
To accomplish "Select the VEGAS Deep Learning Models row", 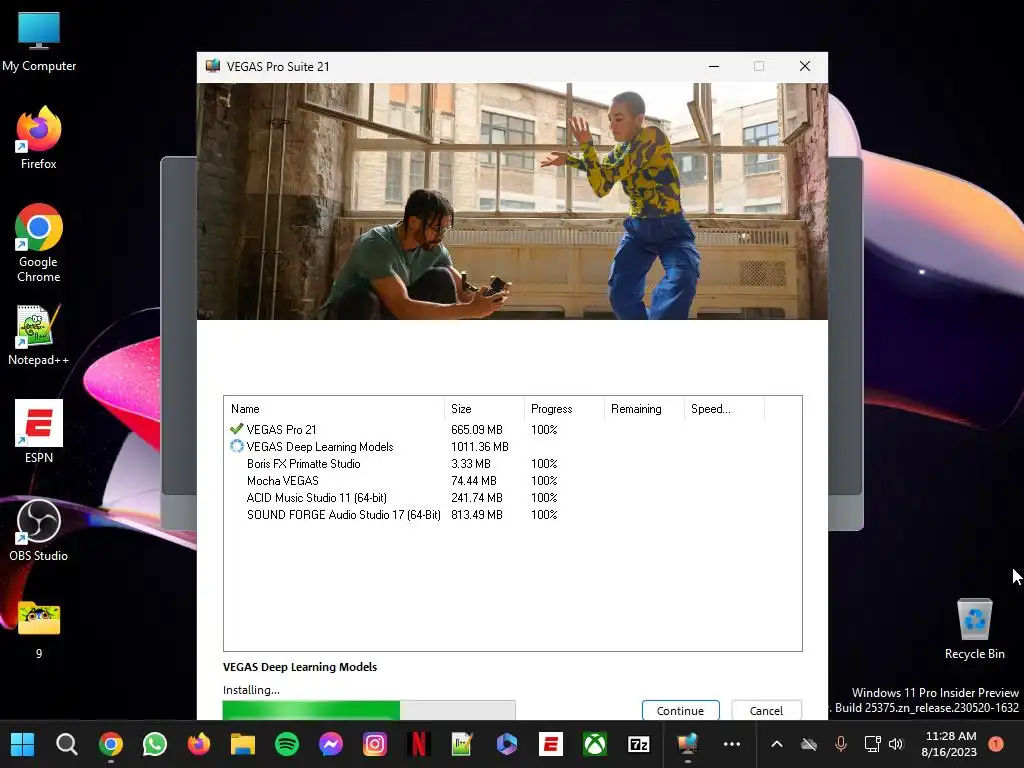I will point(513,447).
